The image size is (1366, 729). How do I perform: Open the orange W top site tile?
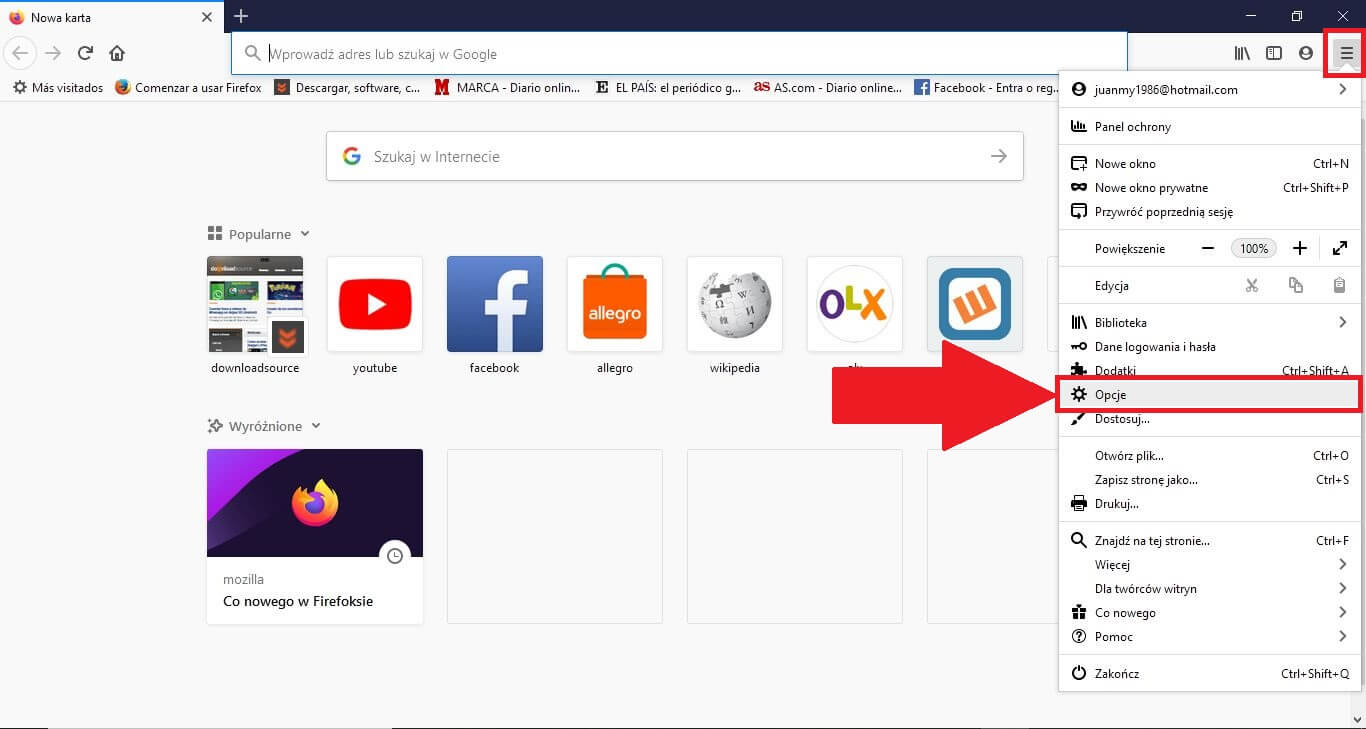pyautogui.click(x=975, y=304)
